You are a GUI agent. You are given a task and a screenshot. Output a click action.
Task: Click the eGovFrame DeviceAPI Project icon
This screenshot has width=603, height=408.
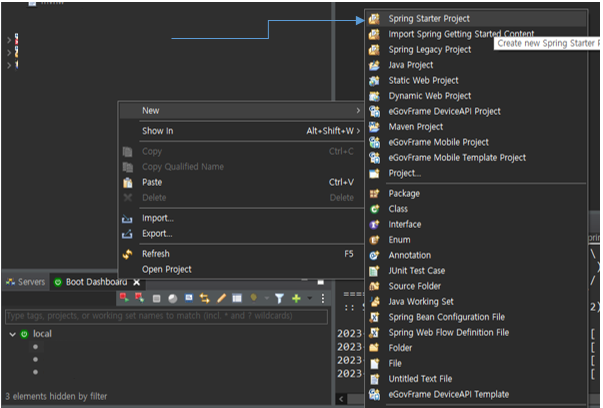click(x=374, y=111)
